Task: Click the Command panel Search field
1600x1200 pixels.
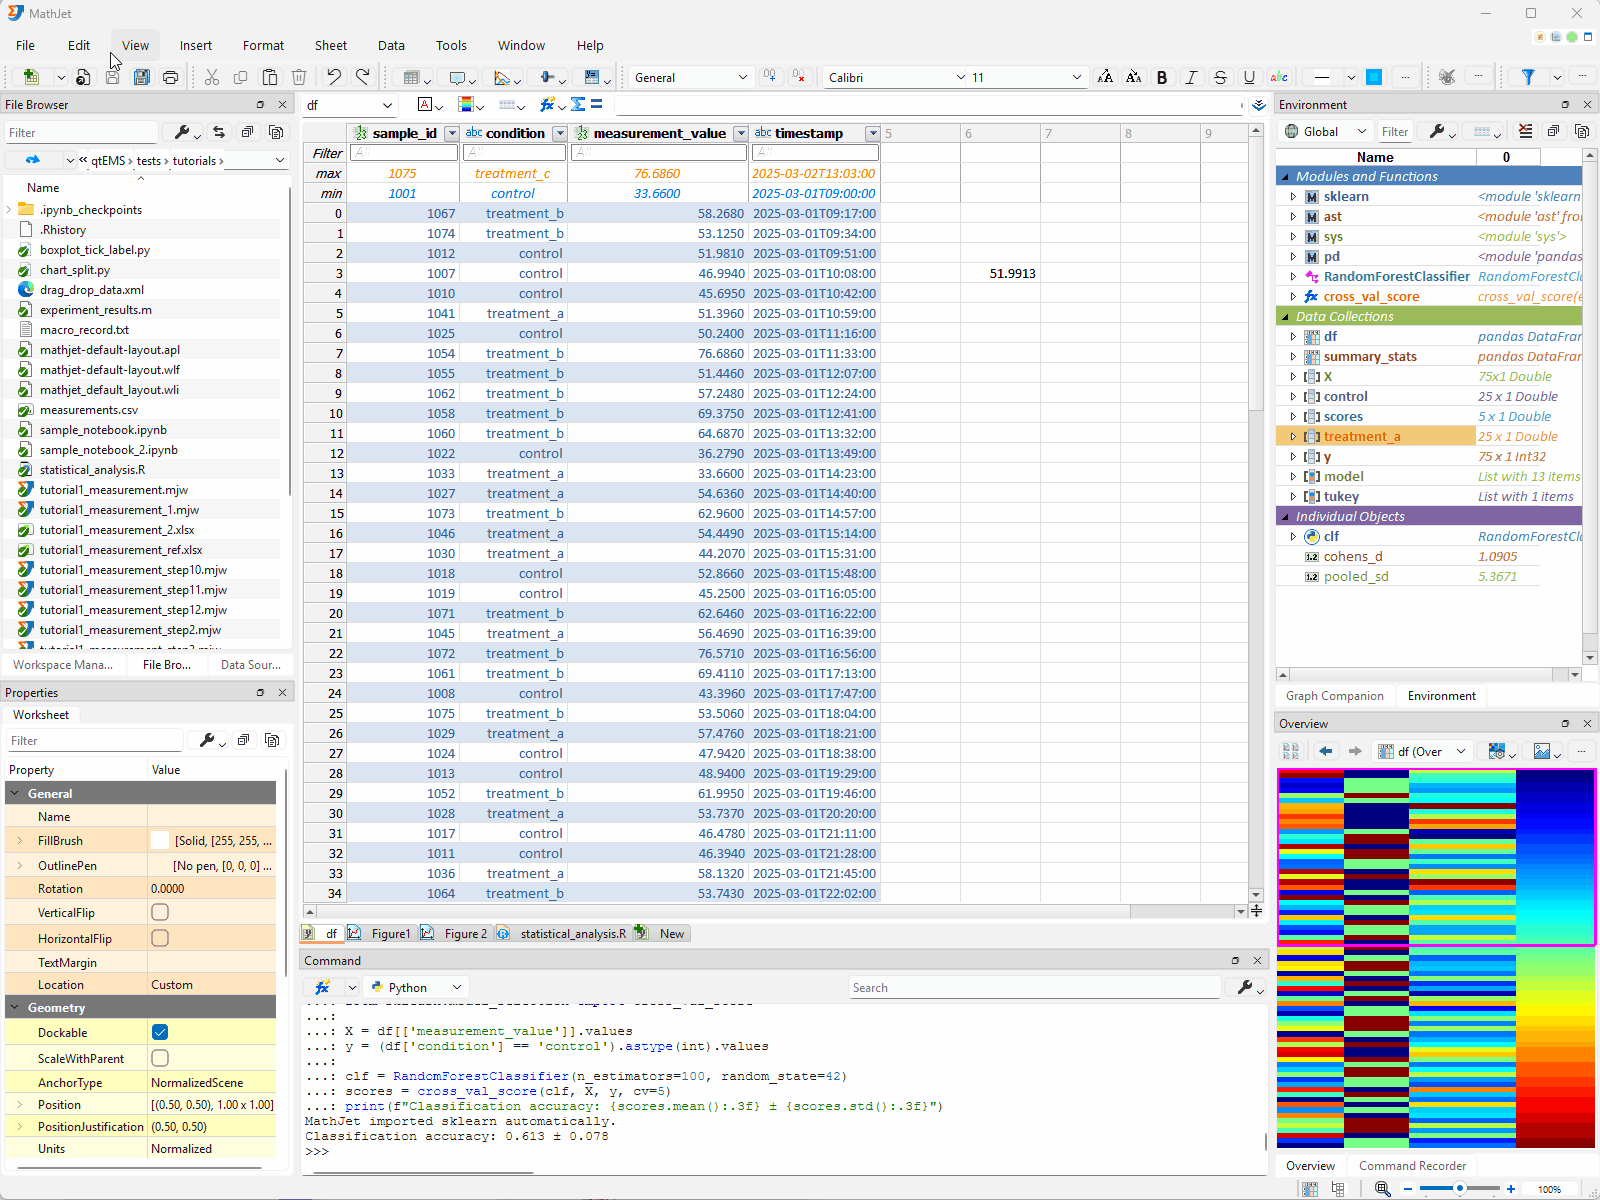Action: (x=1035, y=987)
